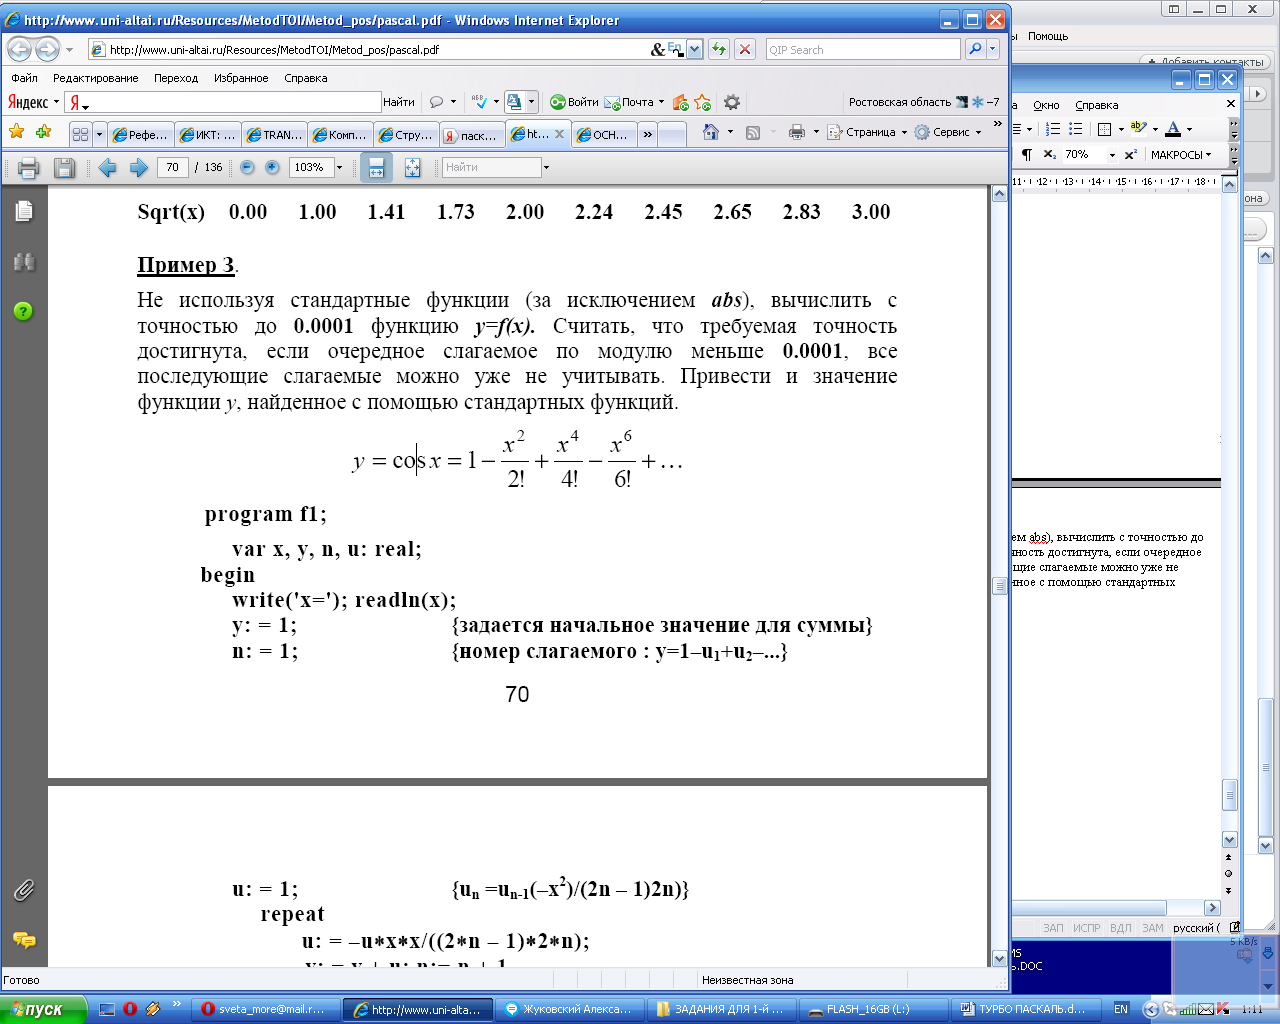Viewport: 1280px width, 1024px height.
Task: Switch to the Стру... browser tab
Action: (406, 134)
